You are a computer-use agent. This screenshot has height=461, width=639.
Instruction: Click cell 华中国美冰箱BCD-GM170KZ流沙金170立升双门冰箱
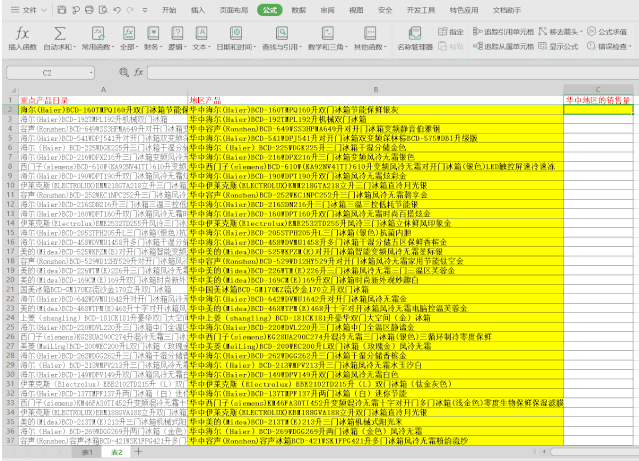(375, 289)
